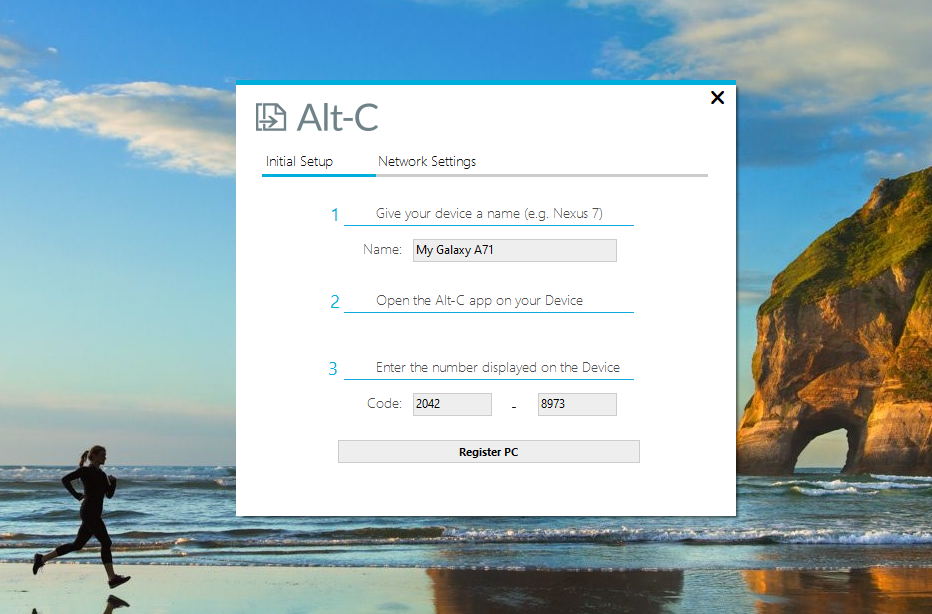932x614 pixels.
Task: Click 'Enter the number displayed on the Device' text
Action: click(x=498, y=367)
